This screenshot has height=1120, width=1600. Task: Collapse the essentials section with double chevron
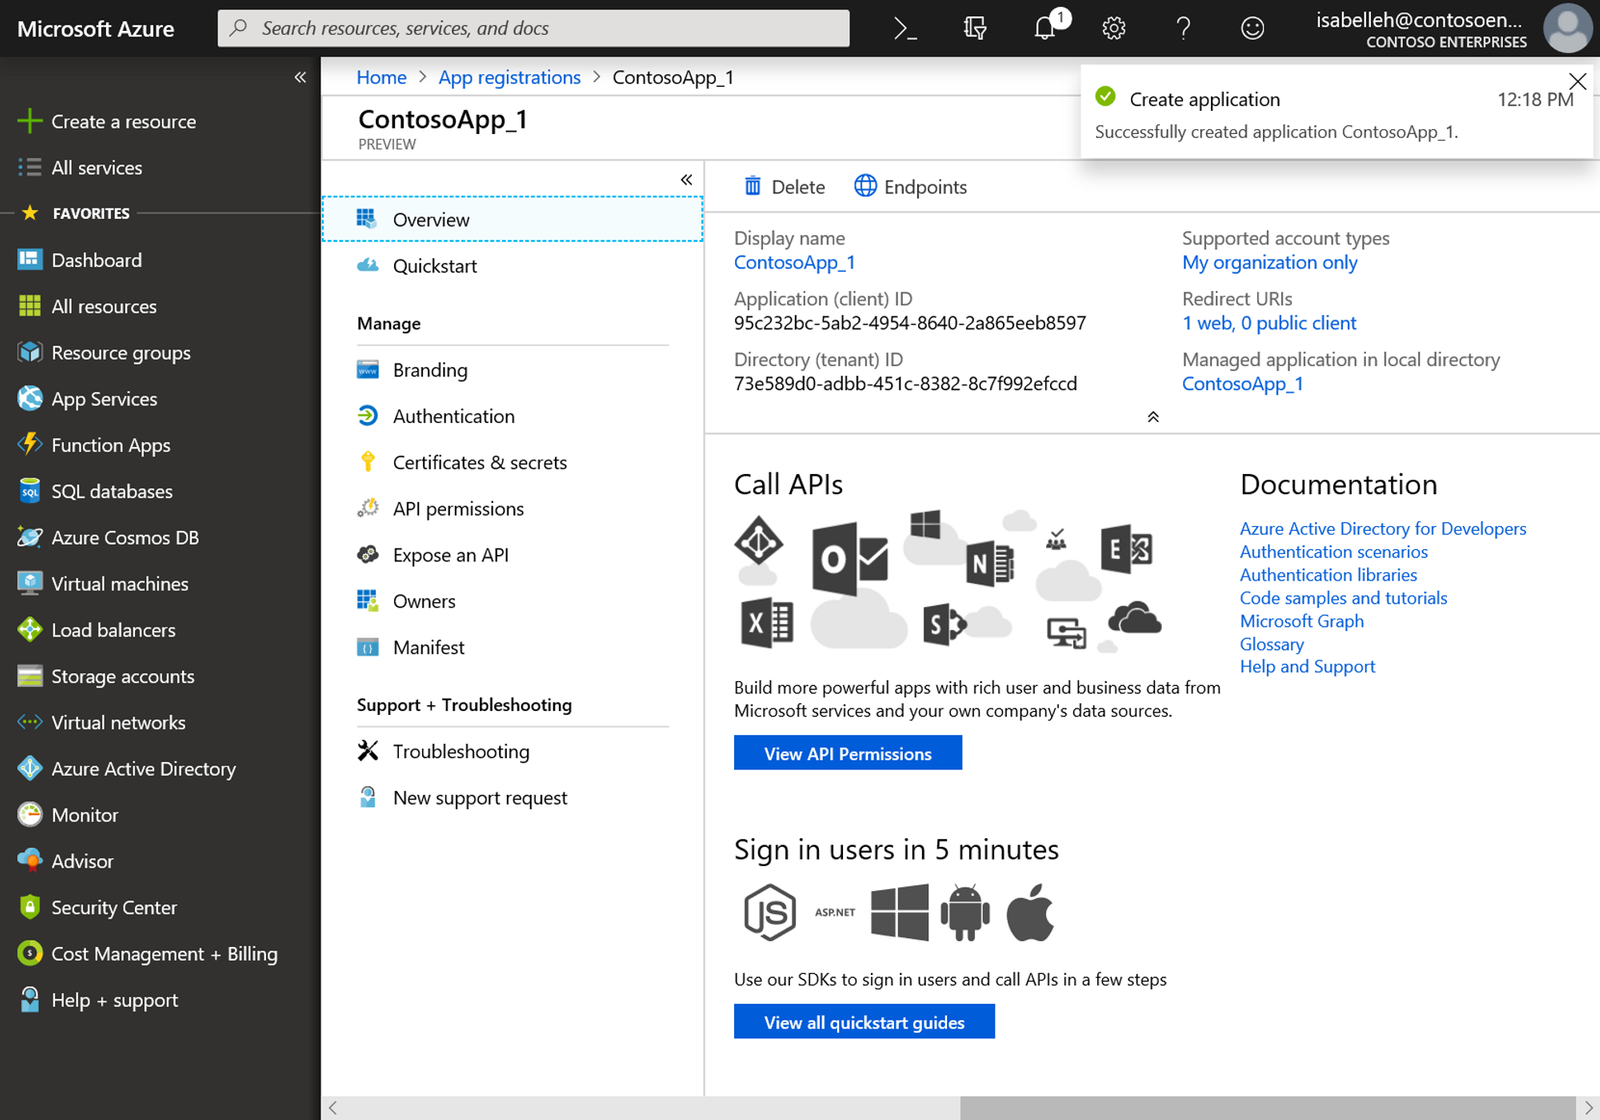coord(1153,417)
